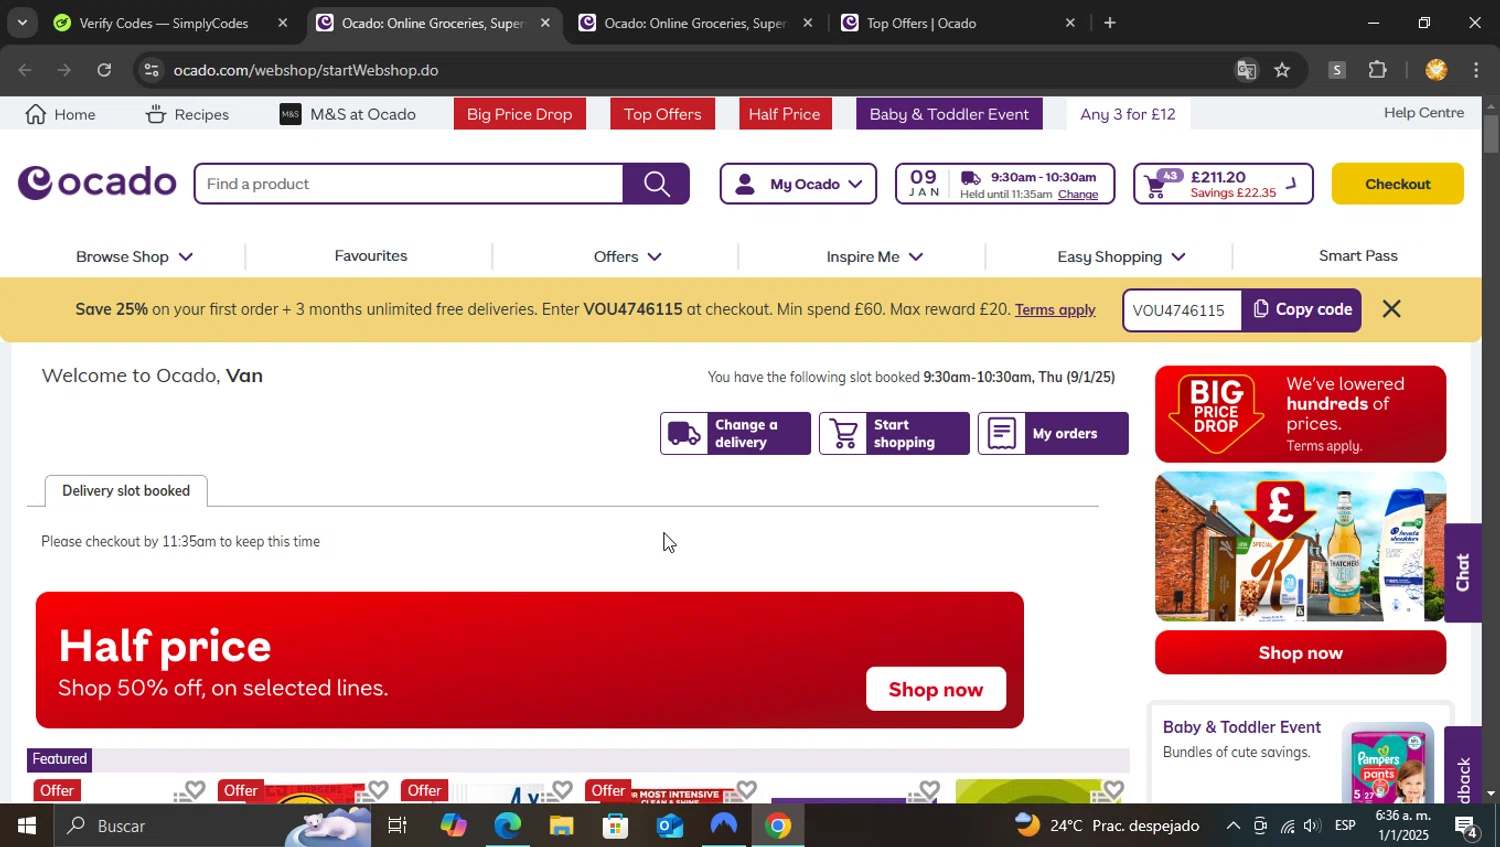Open the tab search dropdown arrow
Viewport: 1500px width, 847px height.
click(22, 22)
